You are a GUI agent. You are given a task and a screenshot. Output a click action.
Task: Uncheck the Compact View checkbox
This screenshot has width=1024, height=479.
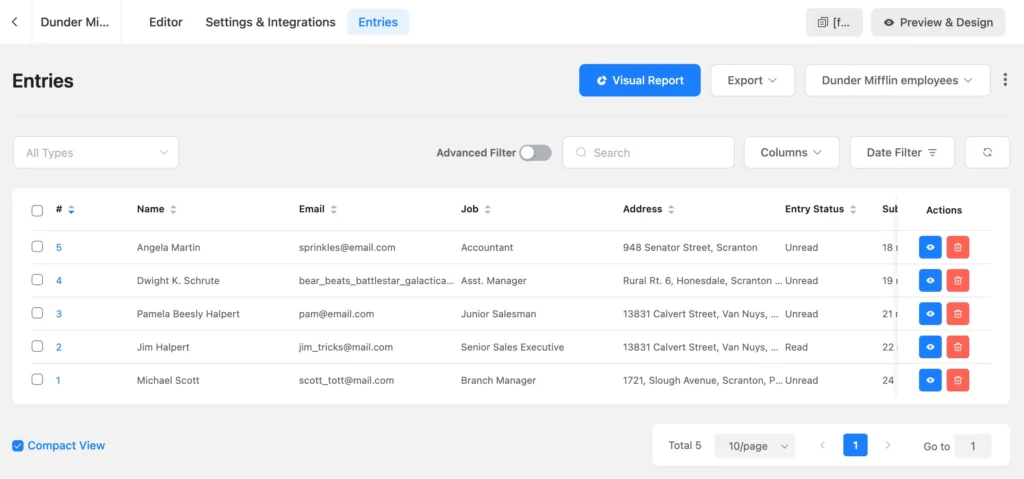18,446
